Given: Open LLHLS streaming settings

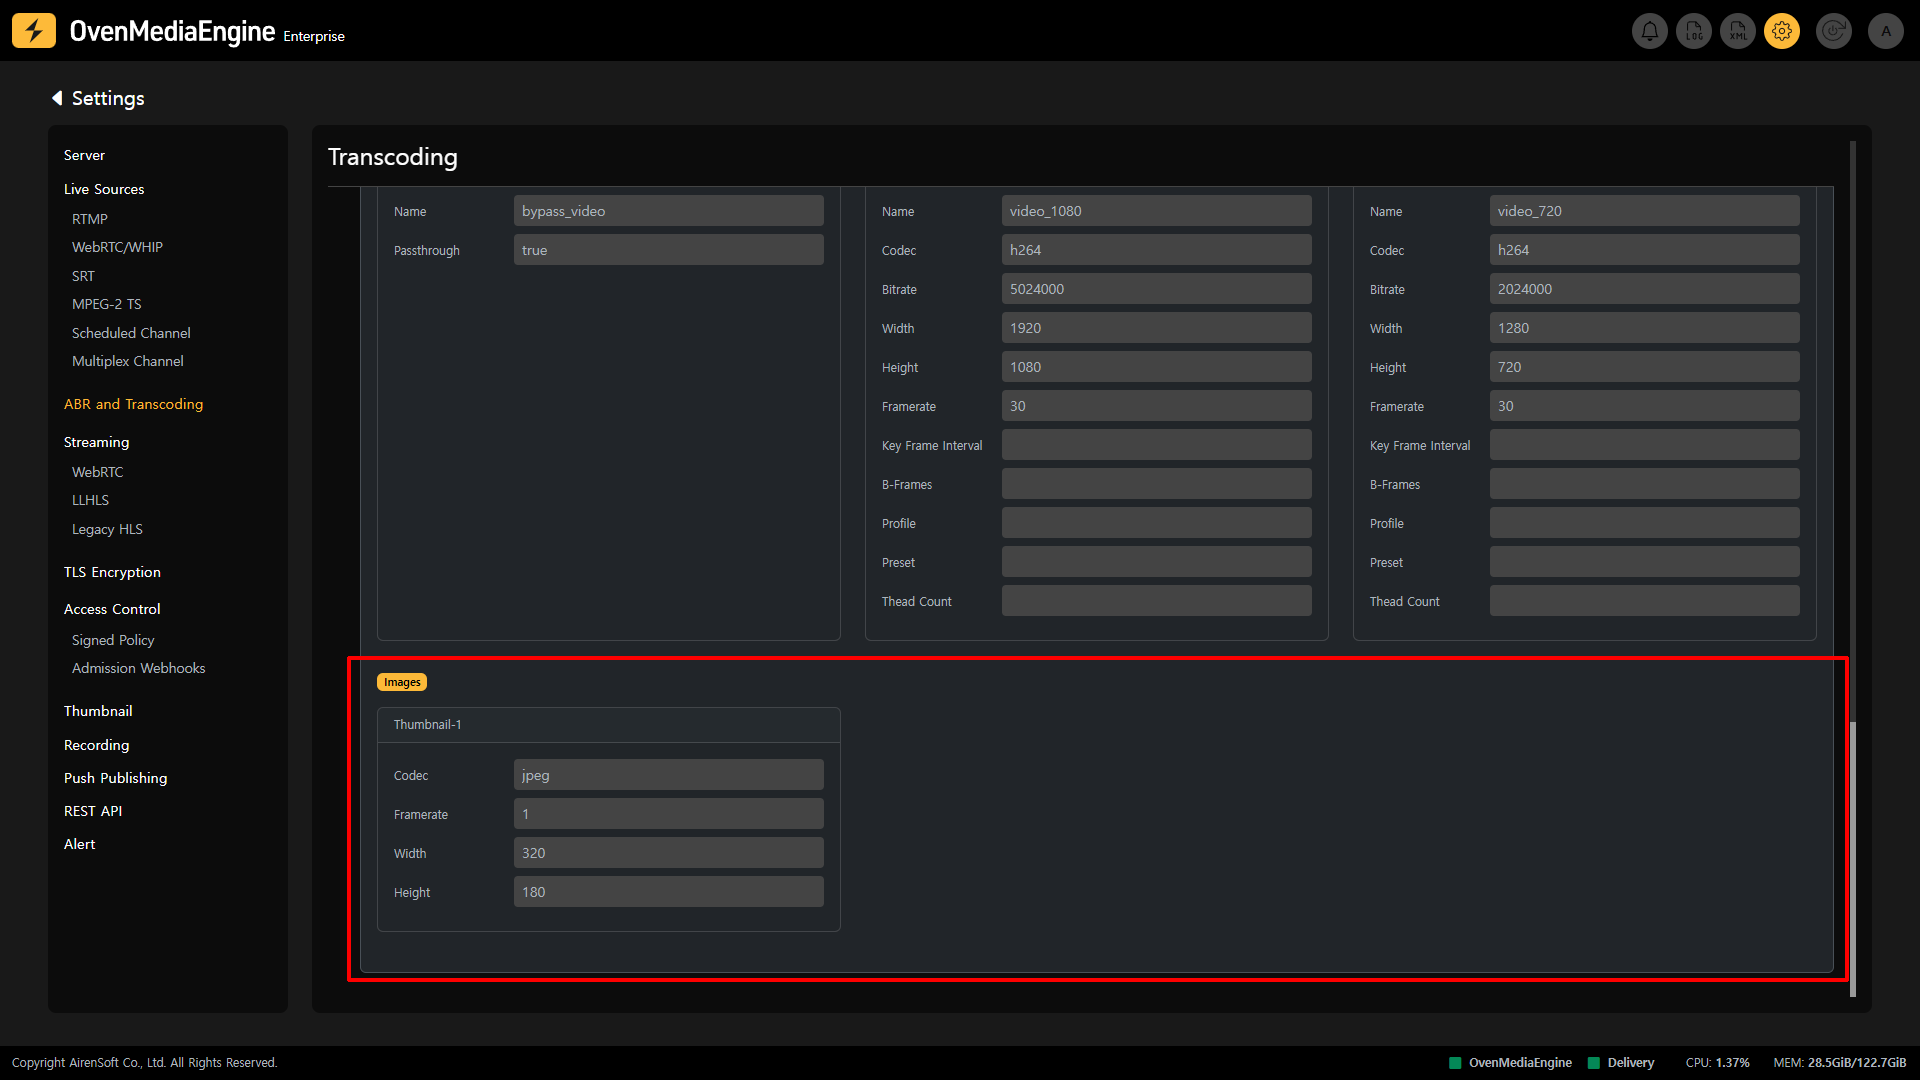Looking at the screenshot, I should [90, 500].
